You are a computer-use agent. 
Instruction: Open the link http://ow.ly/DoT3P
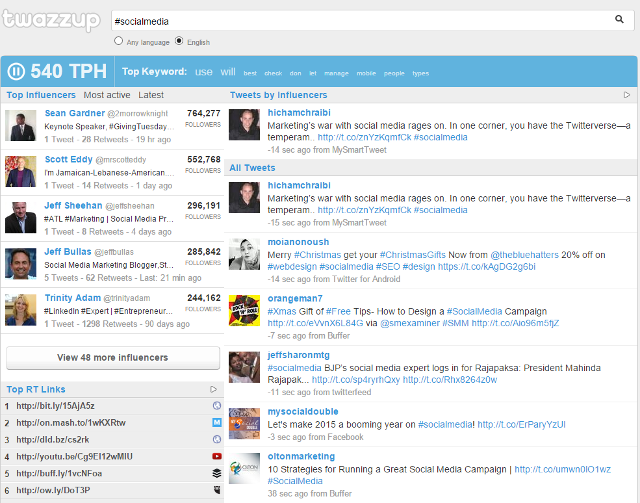click(53, 490)
